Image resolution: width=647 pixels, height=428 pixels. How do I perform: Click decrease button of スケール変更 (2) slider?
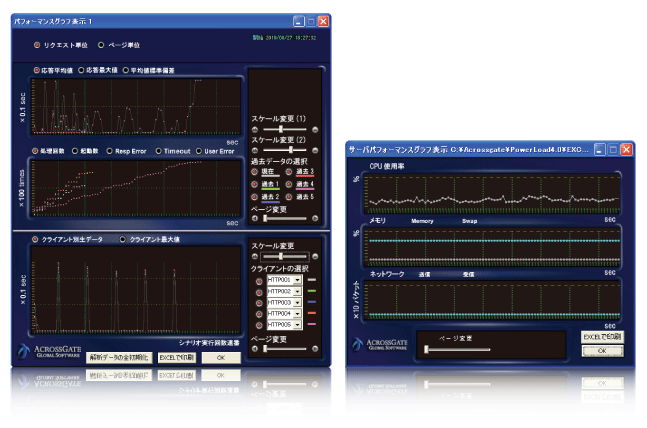point(255,150)
